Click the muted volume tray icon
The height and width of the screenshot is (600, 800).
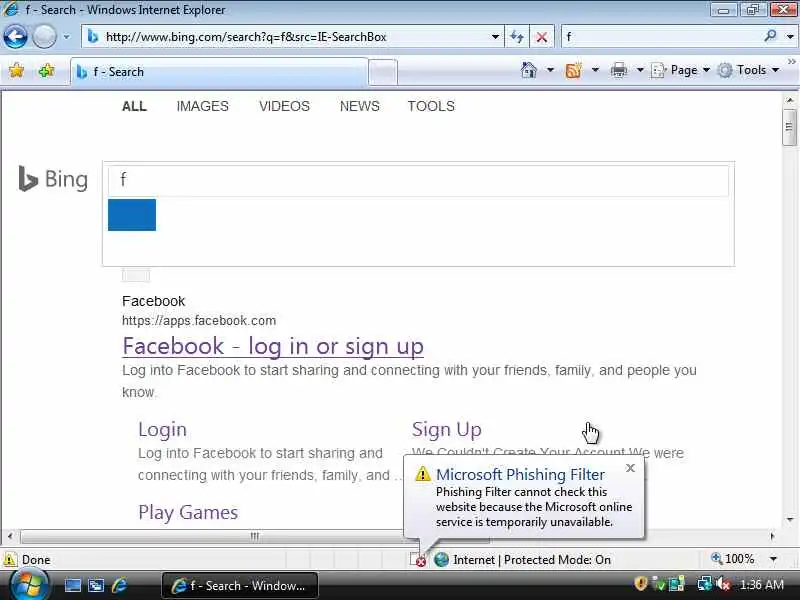(x=722, y=584)
